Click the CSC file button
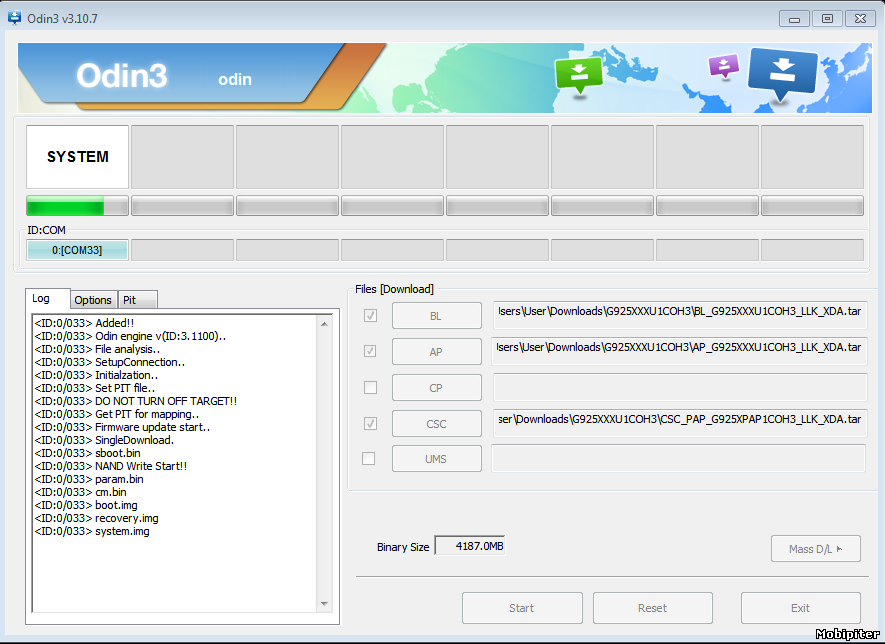Screen dimensions: 885x644 click(x=437, y=424)
